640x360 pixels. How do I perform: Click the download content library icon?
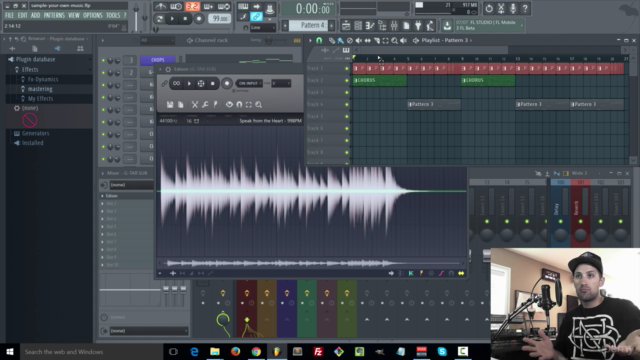[447, 26]
